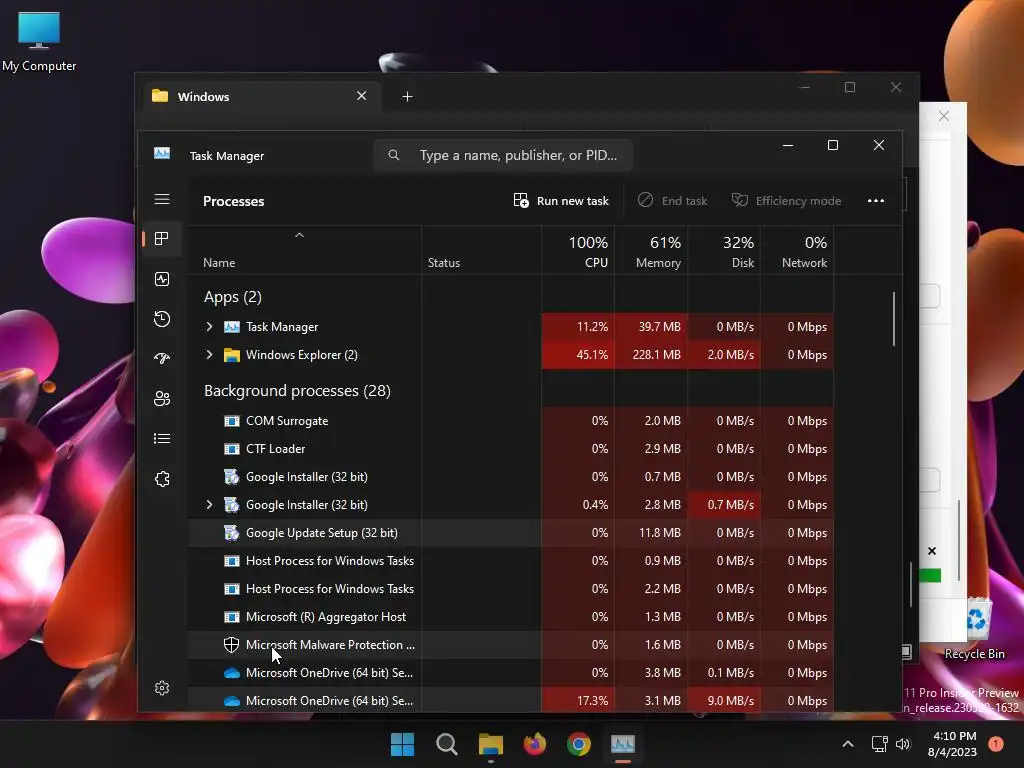Click the CTF Loader process icon

click(x=232, y=449)
